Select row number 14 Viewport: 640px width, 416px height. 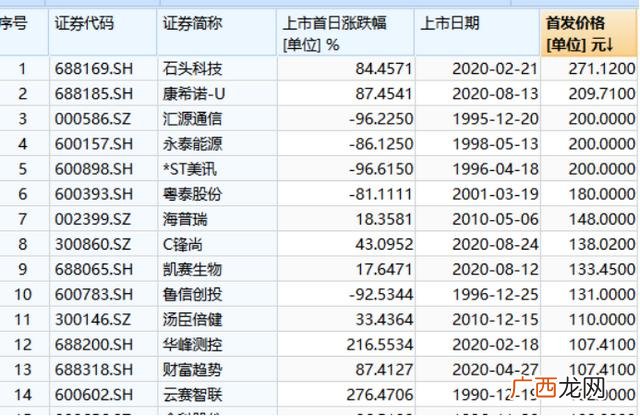pos(22,395)
